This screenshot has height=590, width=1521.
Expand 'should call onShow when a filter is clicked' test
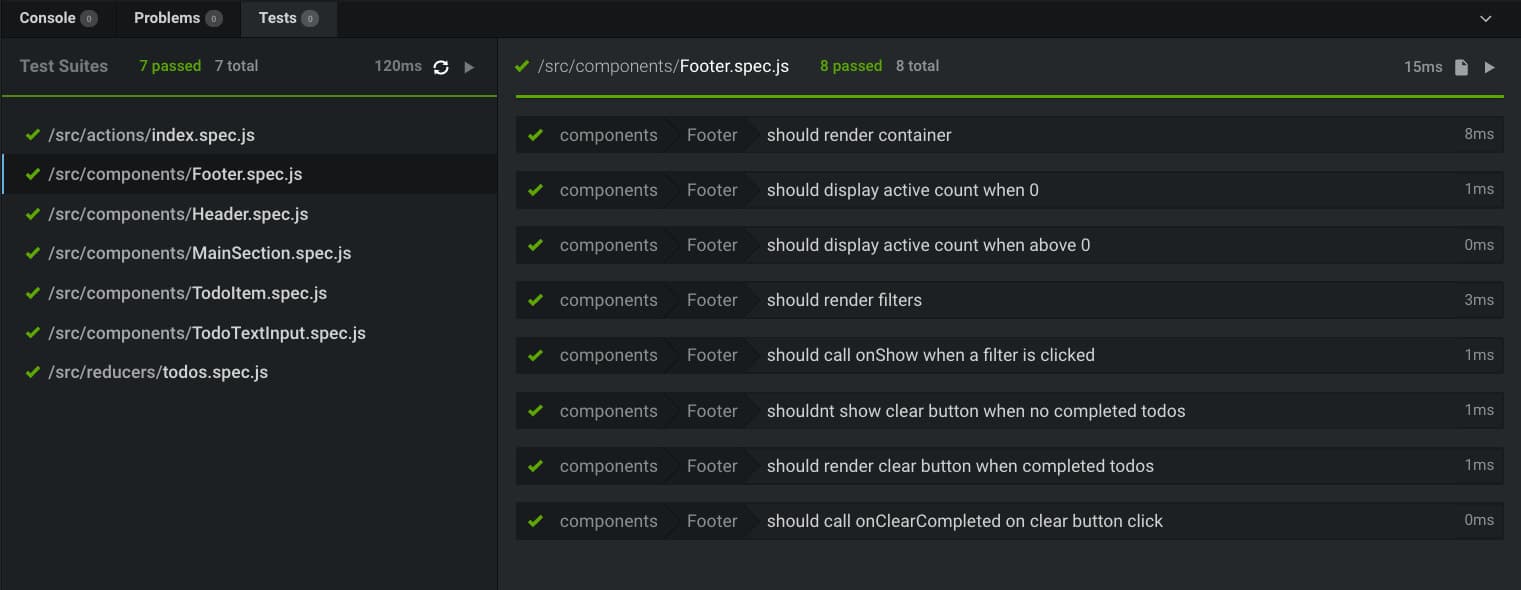(x=930, y=355)
